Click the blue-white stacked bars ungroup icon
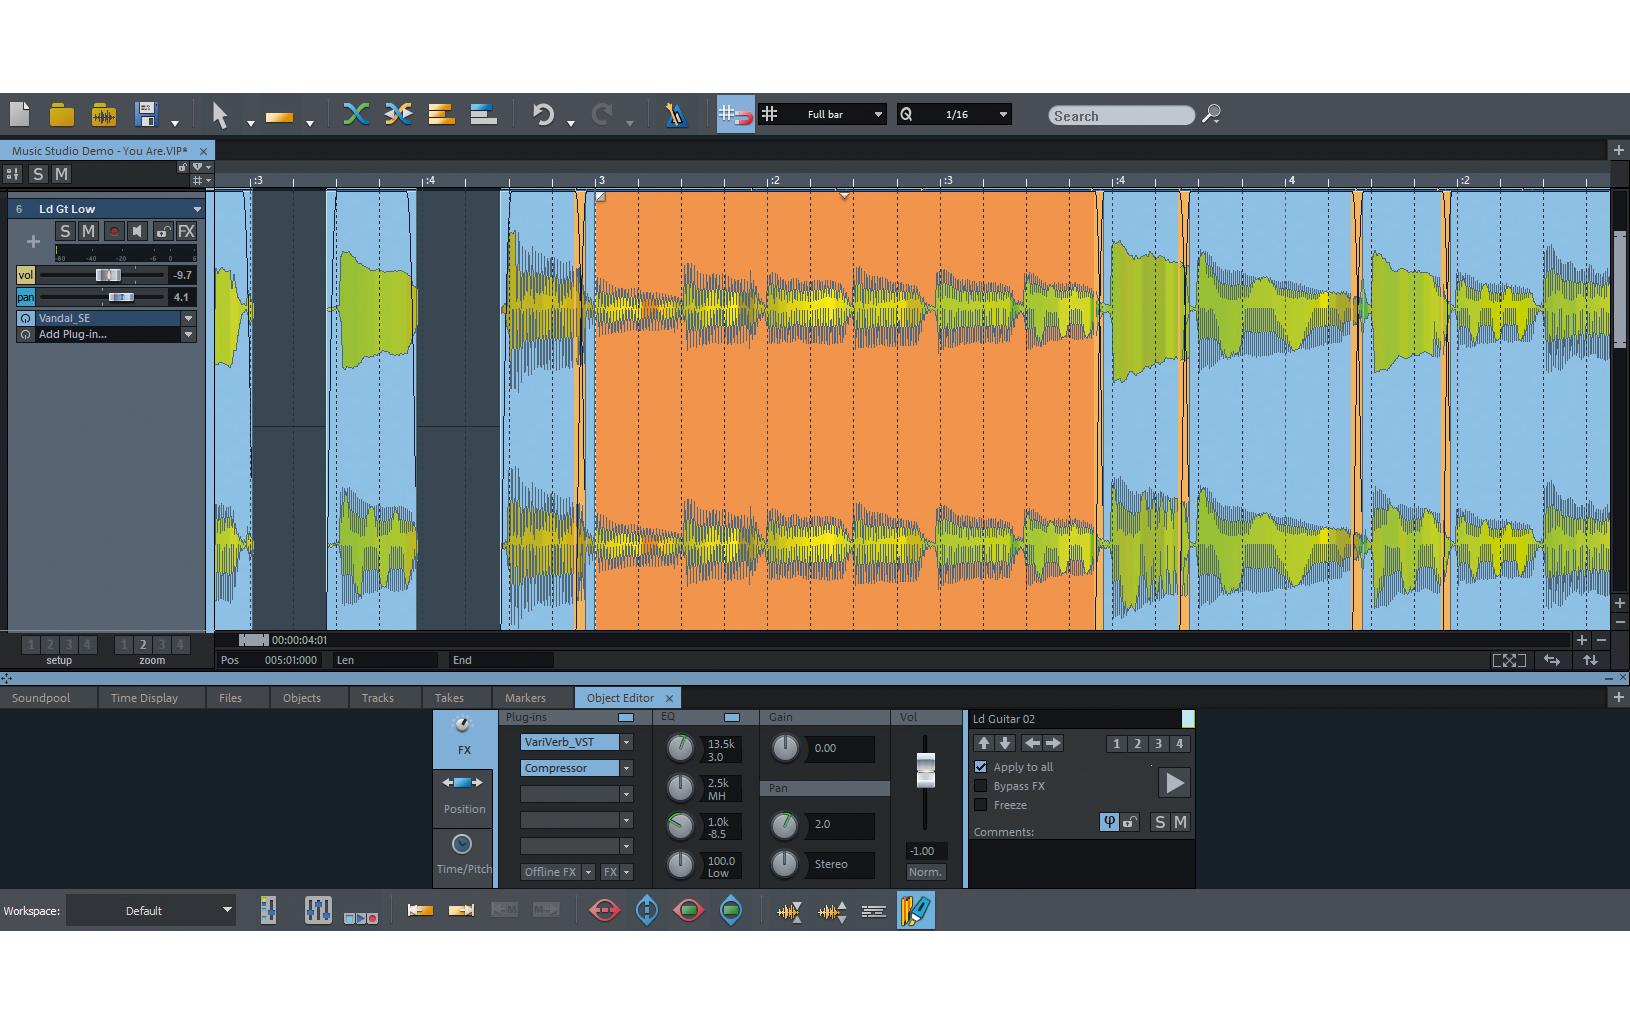This screenshot has width=1630, height=1025. click(484, 114)
